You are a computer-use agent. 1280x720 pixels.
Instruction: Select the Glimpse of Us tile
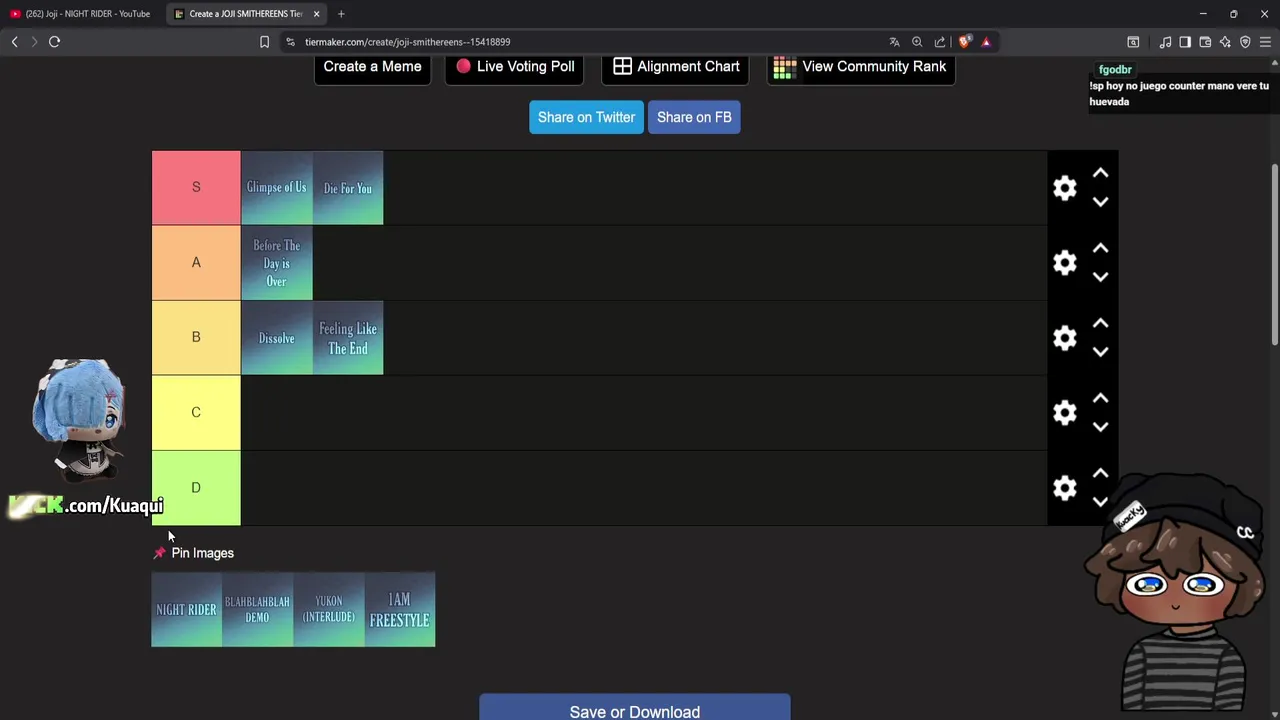[x=277, y=188]
